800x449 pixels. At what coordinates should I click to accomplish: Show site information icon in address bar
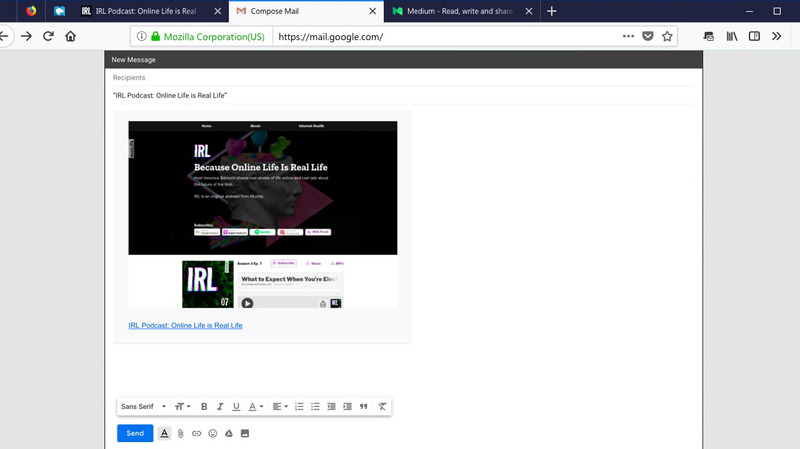pyautogui.click(x=142, y=36)
